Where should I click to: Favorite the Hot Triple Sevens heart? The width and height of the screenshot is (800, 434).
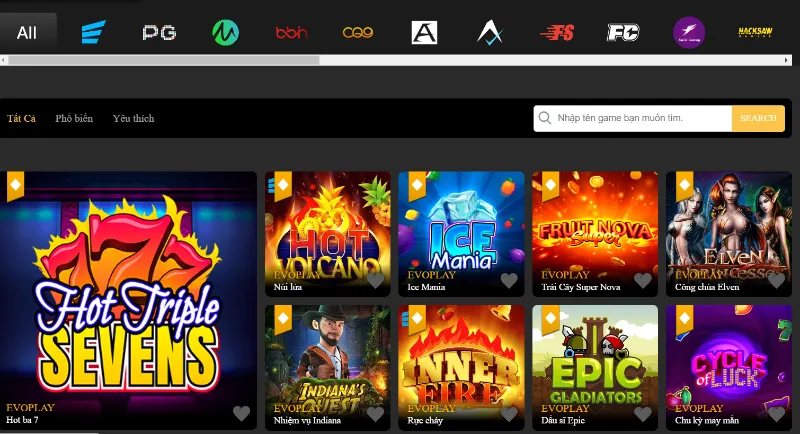241,413
